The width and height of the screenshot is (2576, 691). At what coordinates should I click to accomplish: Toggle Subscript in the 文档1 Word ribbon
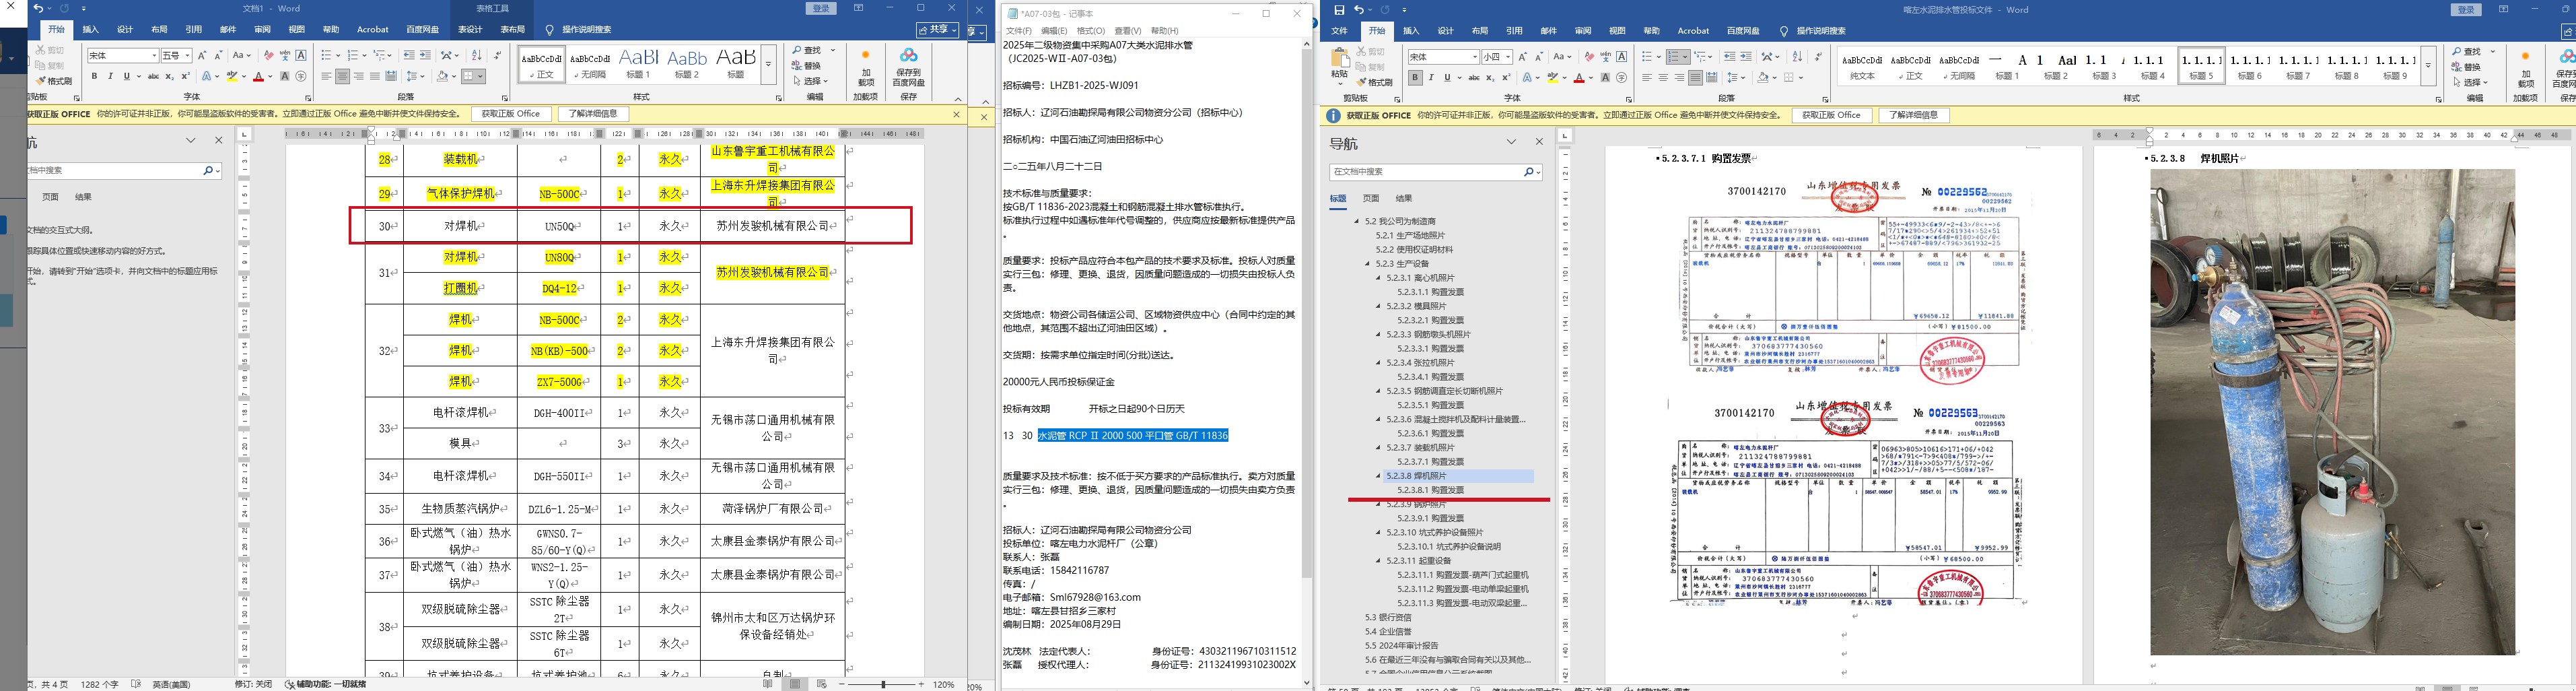[169, 76]
